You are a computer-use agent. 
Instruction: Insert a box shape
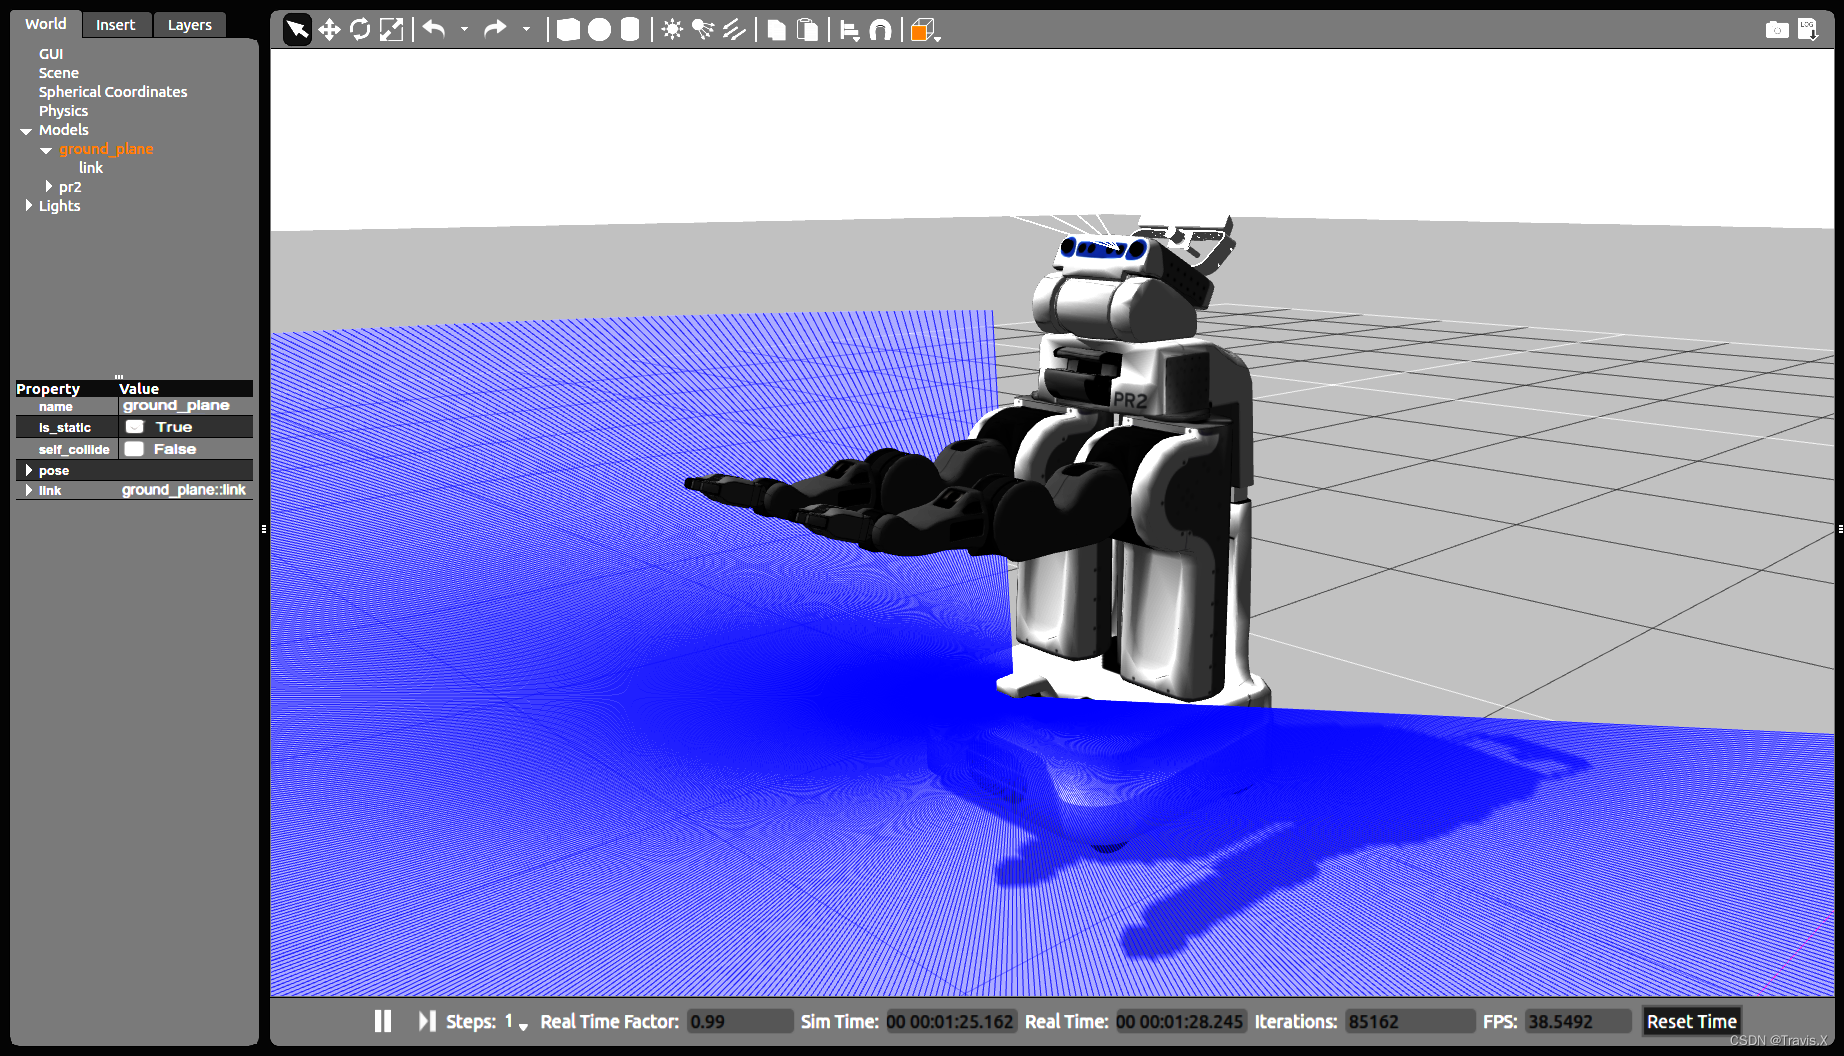pos(568,30)
